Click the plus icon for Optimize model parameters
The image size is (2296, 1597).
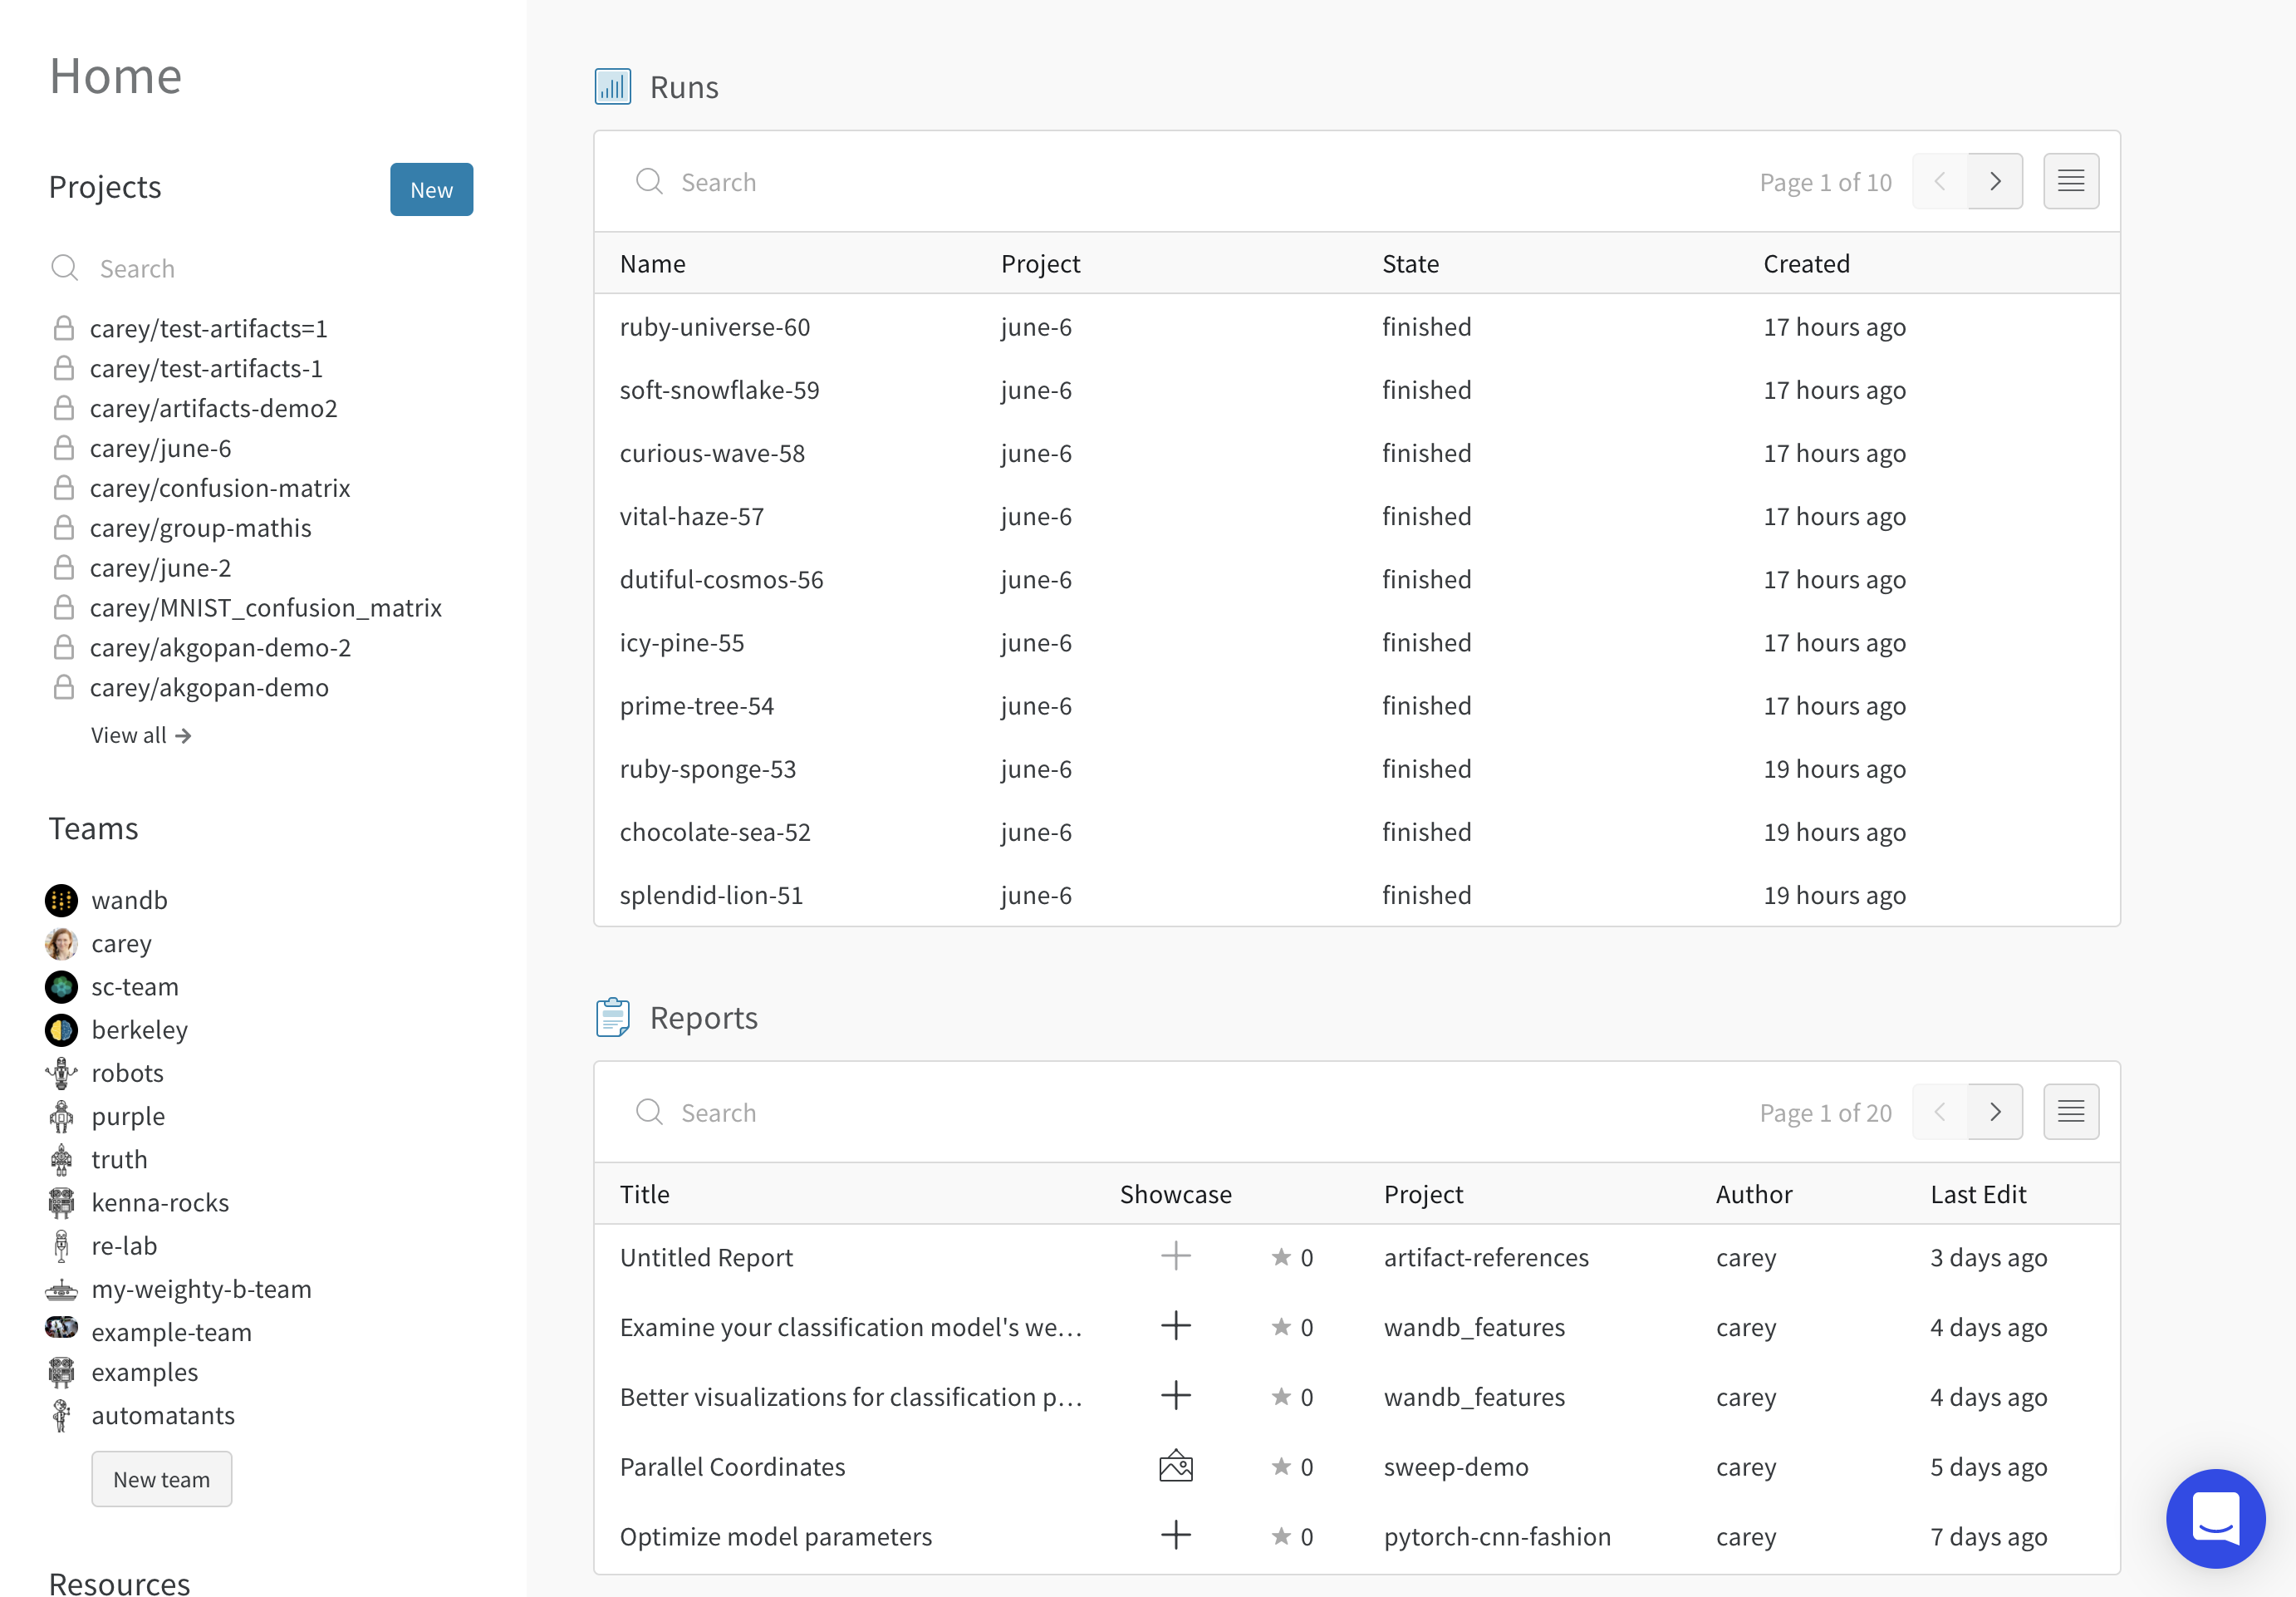(1175, 1535)
